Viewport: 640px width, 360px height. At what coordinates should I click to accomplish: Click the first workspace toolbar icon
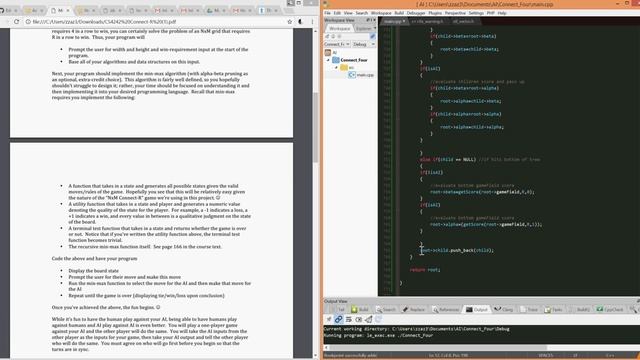coord(327,36)
